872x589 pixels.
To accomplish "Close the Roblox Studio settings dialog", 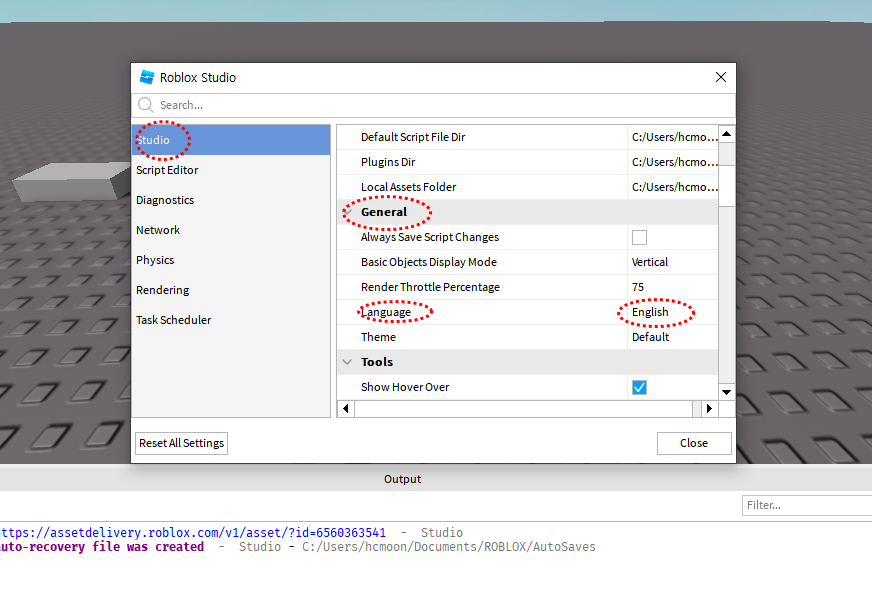I will 721,77.
